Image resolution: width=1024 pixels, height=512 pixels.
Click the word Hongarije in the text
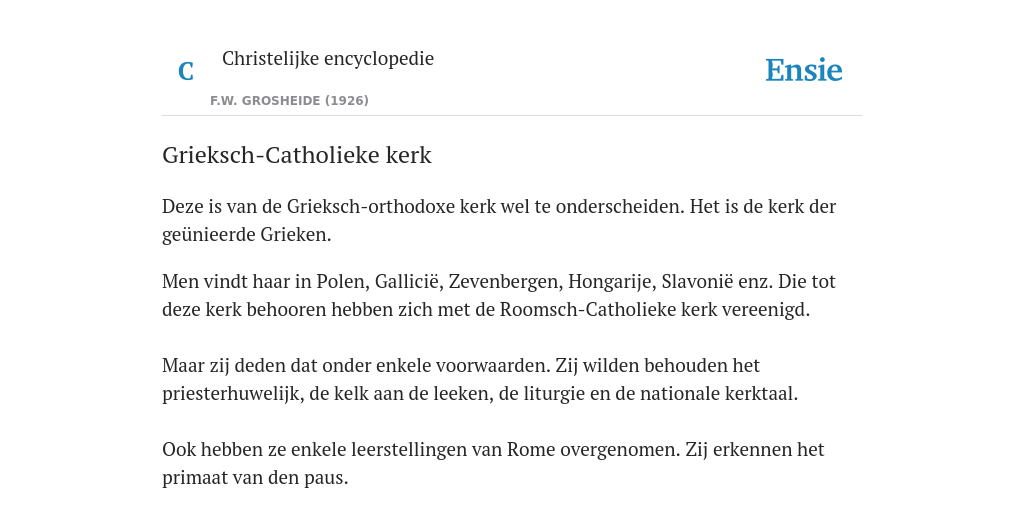point(612,282)
